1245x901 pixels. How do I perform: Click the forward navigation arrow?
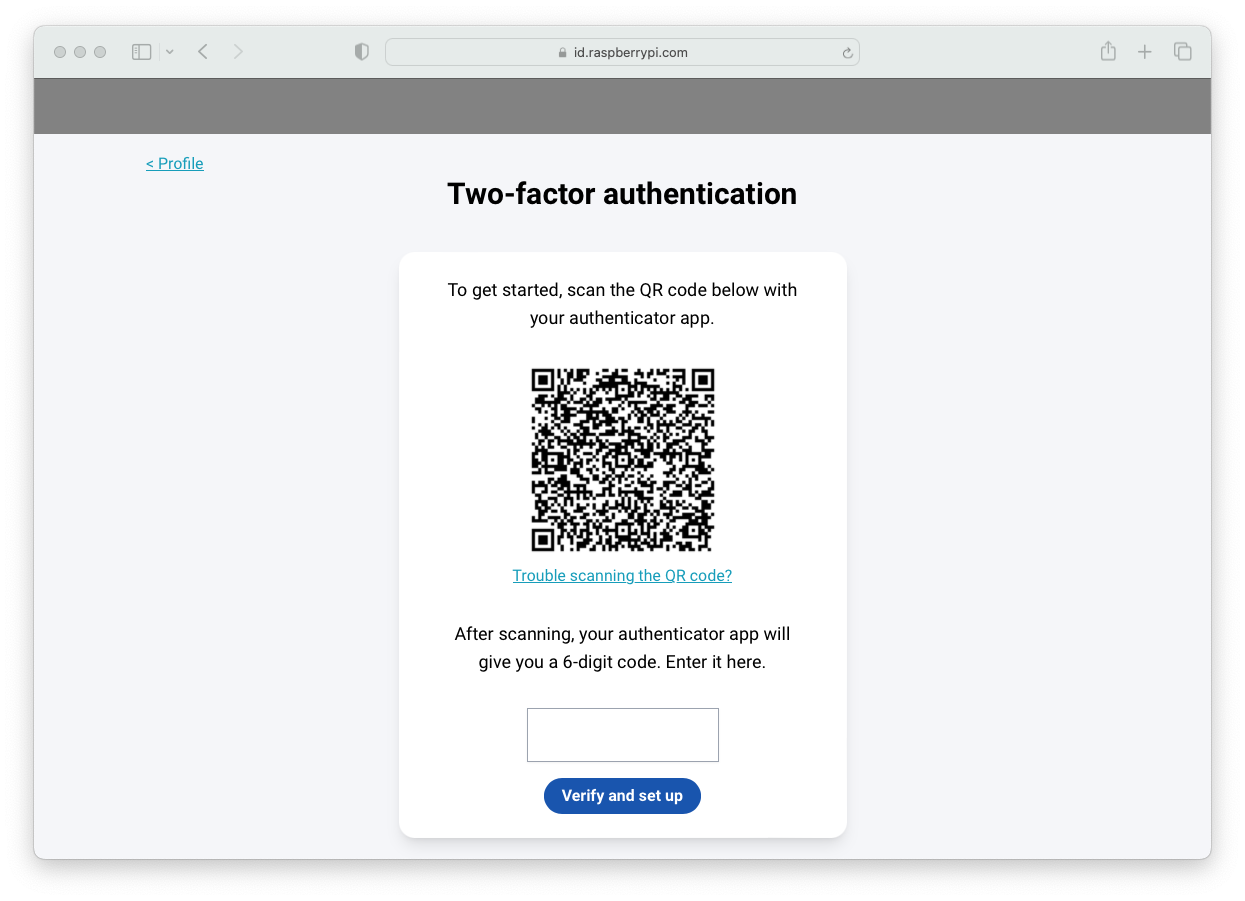point(238,51)
